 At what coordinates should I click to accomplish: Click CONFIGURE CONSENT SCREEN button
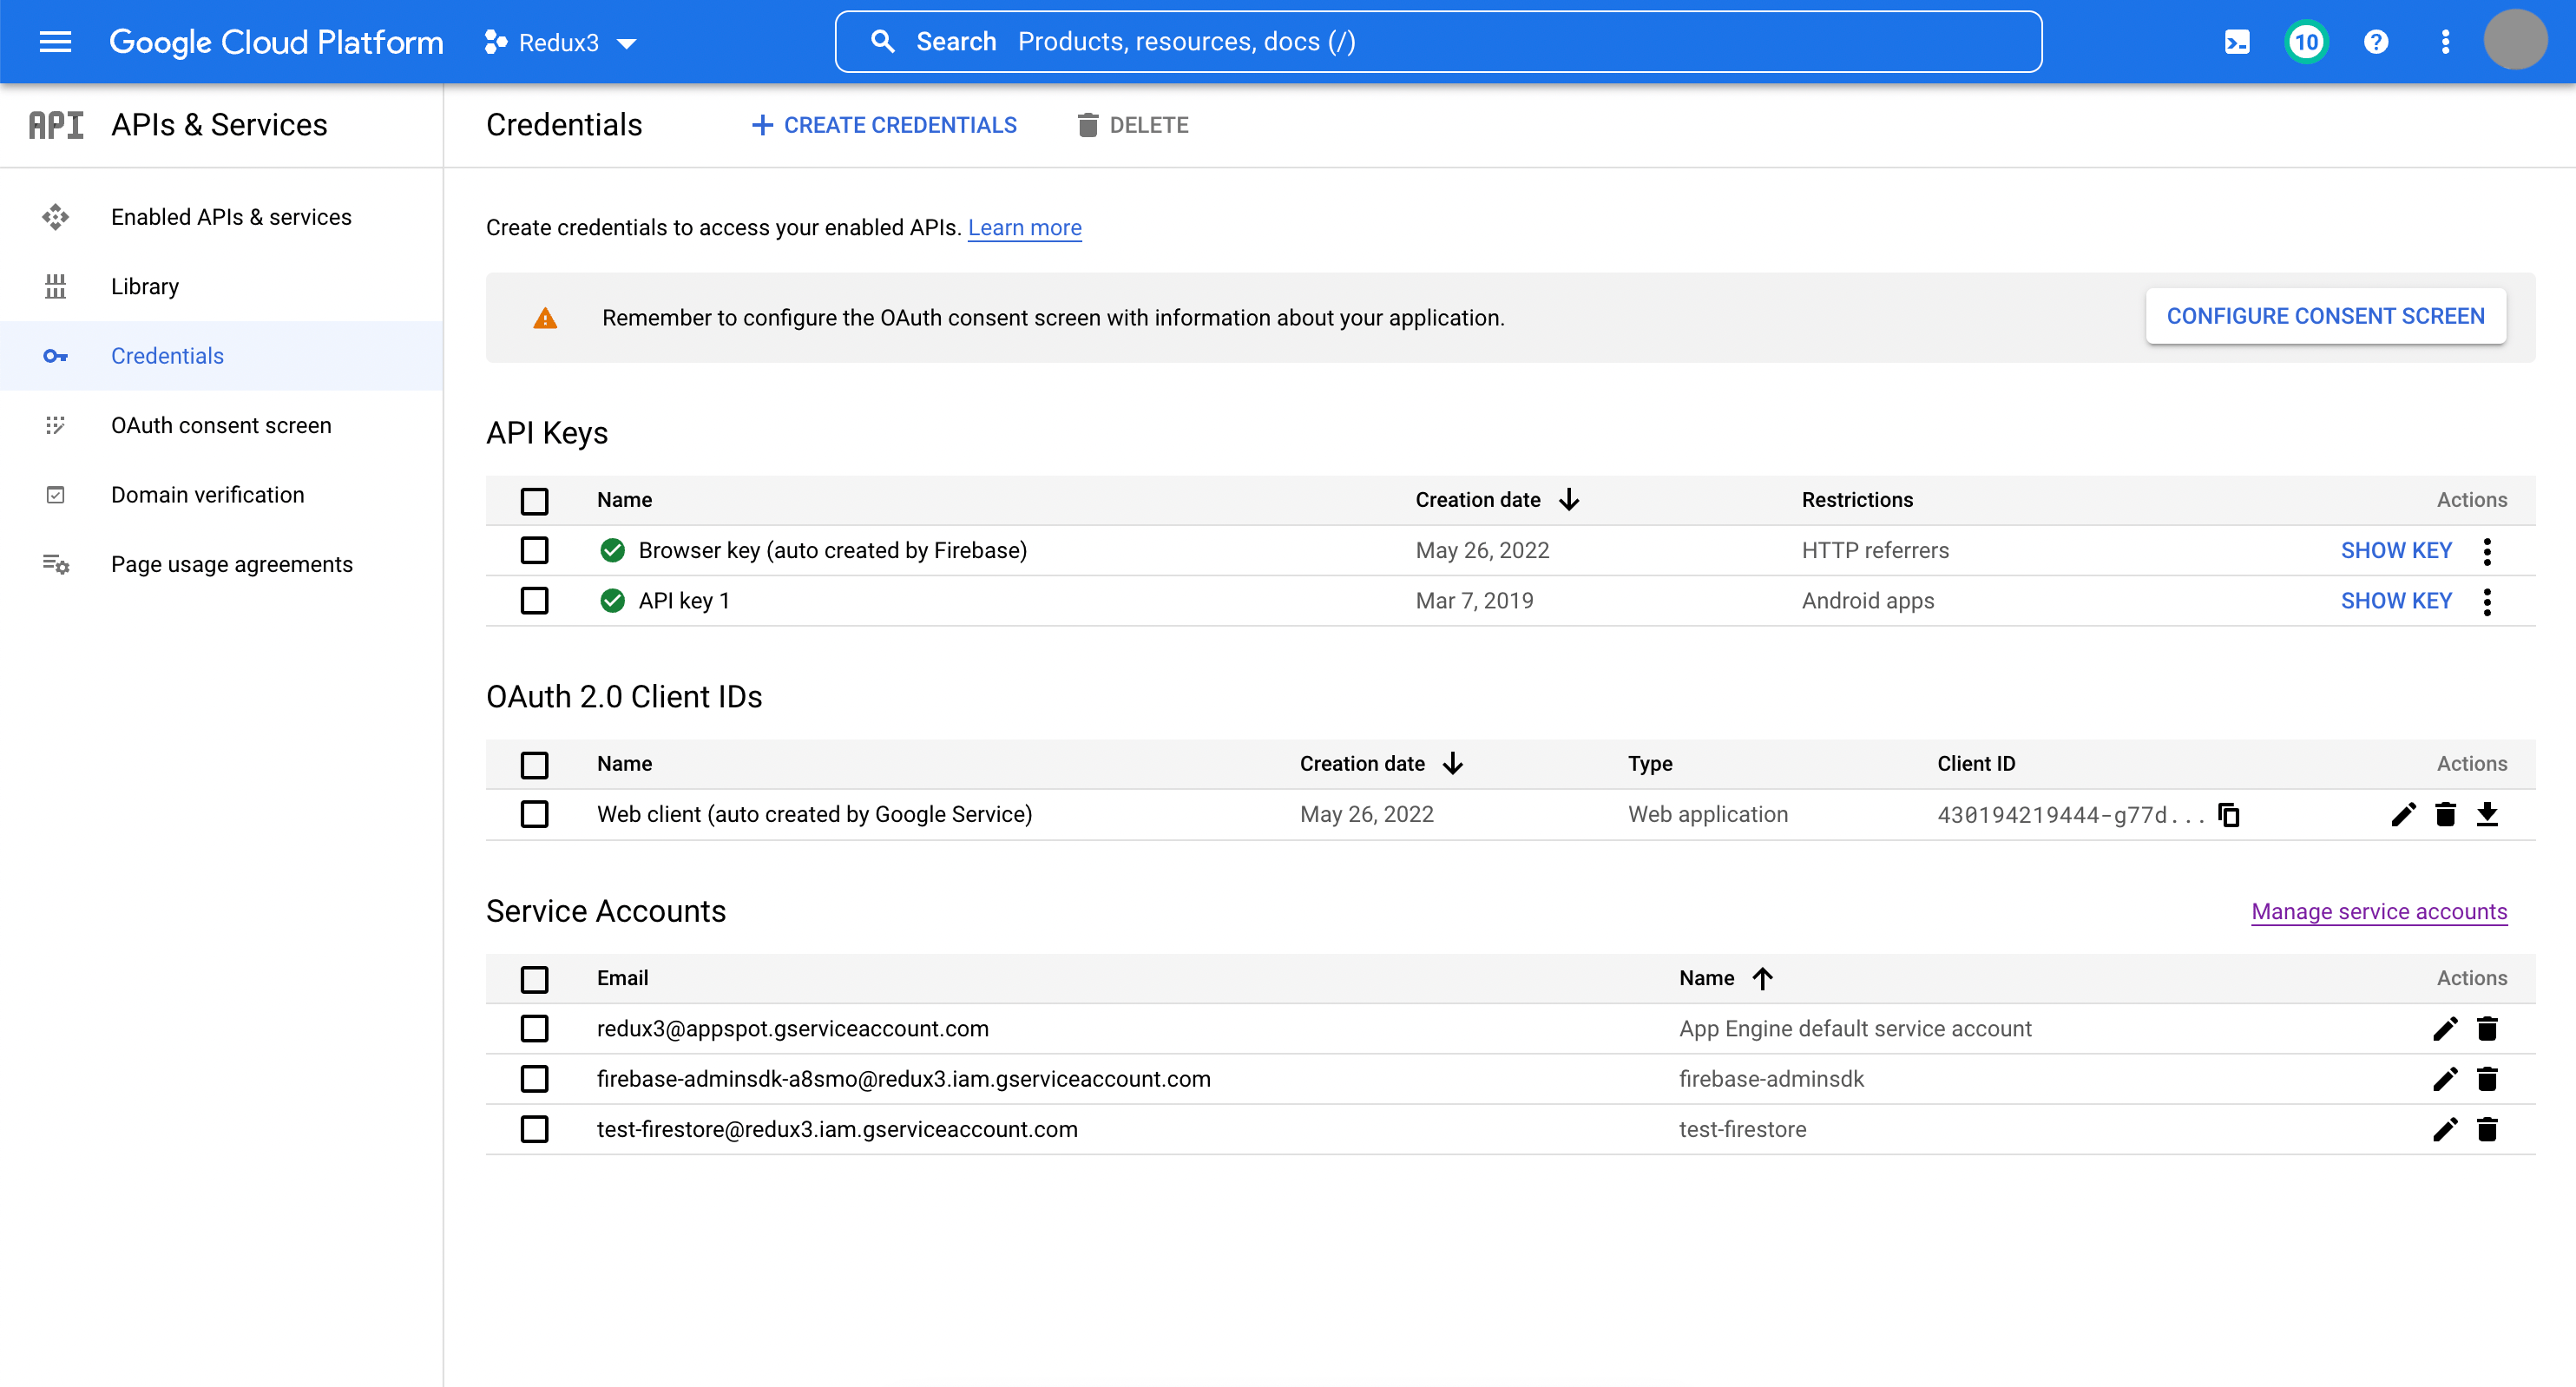(x=2325, y=316)
